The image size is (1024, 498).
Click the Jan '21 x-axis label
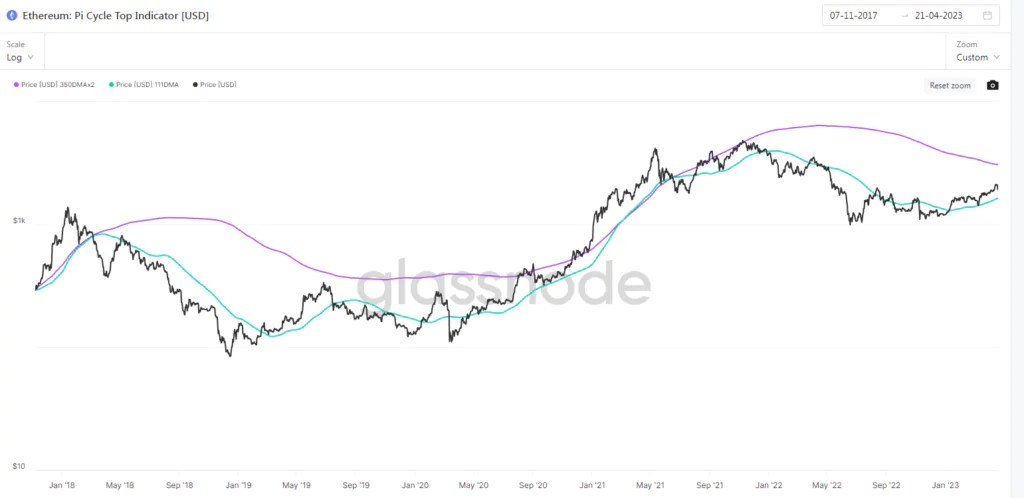[x=593, y=486]
